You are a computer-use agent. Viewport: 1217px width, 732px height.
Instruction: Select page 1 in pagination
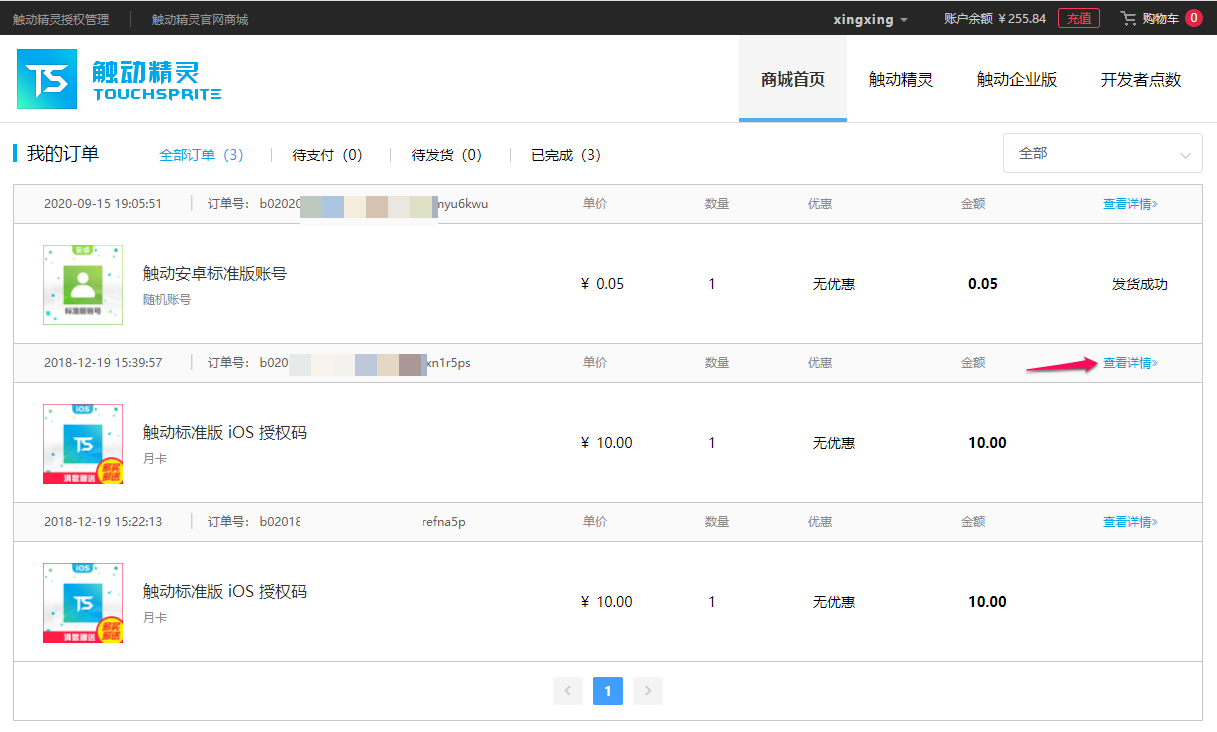tap(608, 690)
